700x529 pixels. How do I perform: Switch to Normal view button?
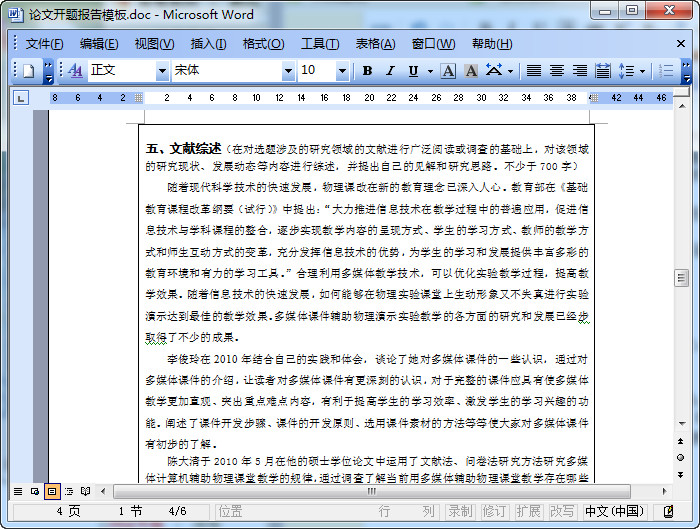(18, 492)
